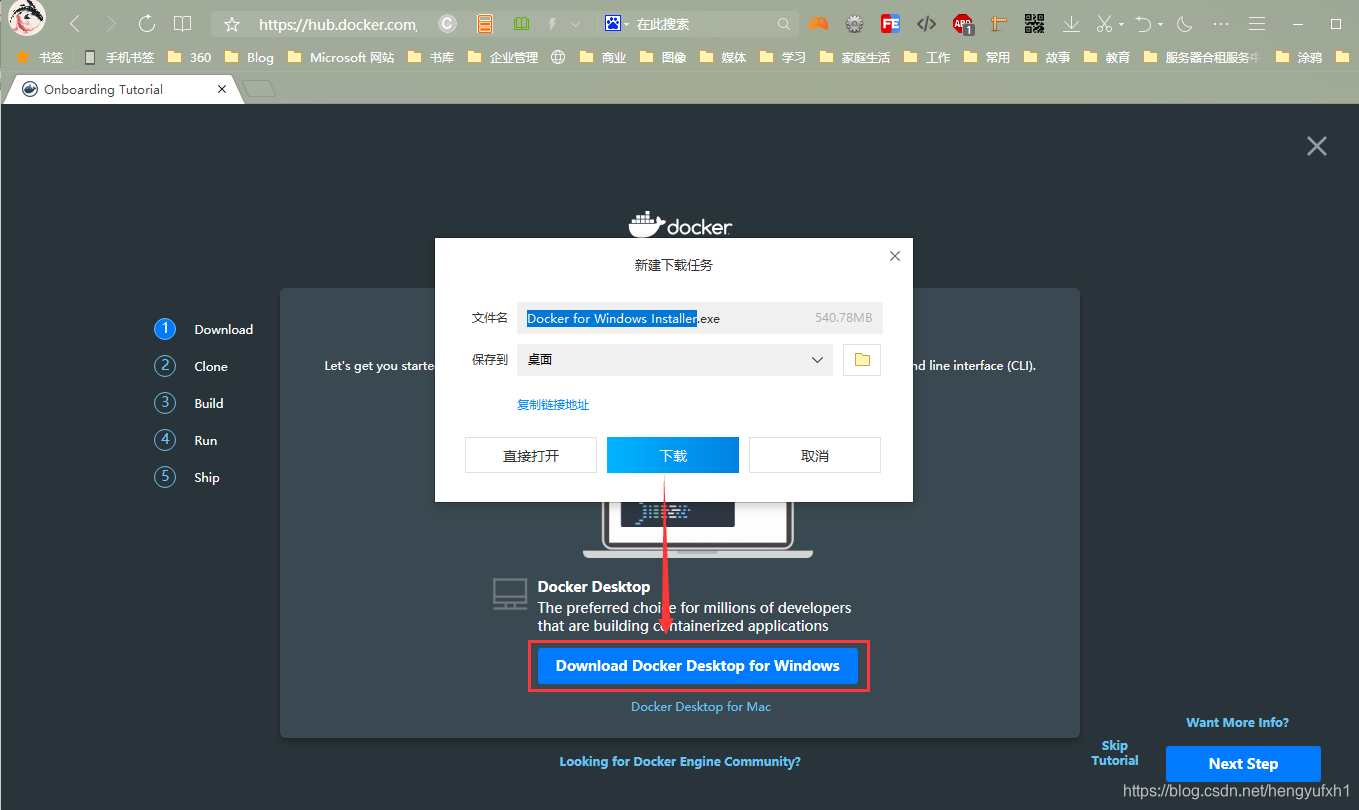
Task: Expand the 保存到 location dropdown
Action: pos(674,360)
